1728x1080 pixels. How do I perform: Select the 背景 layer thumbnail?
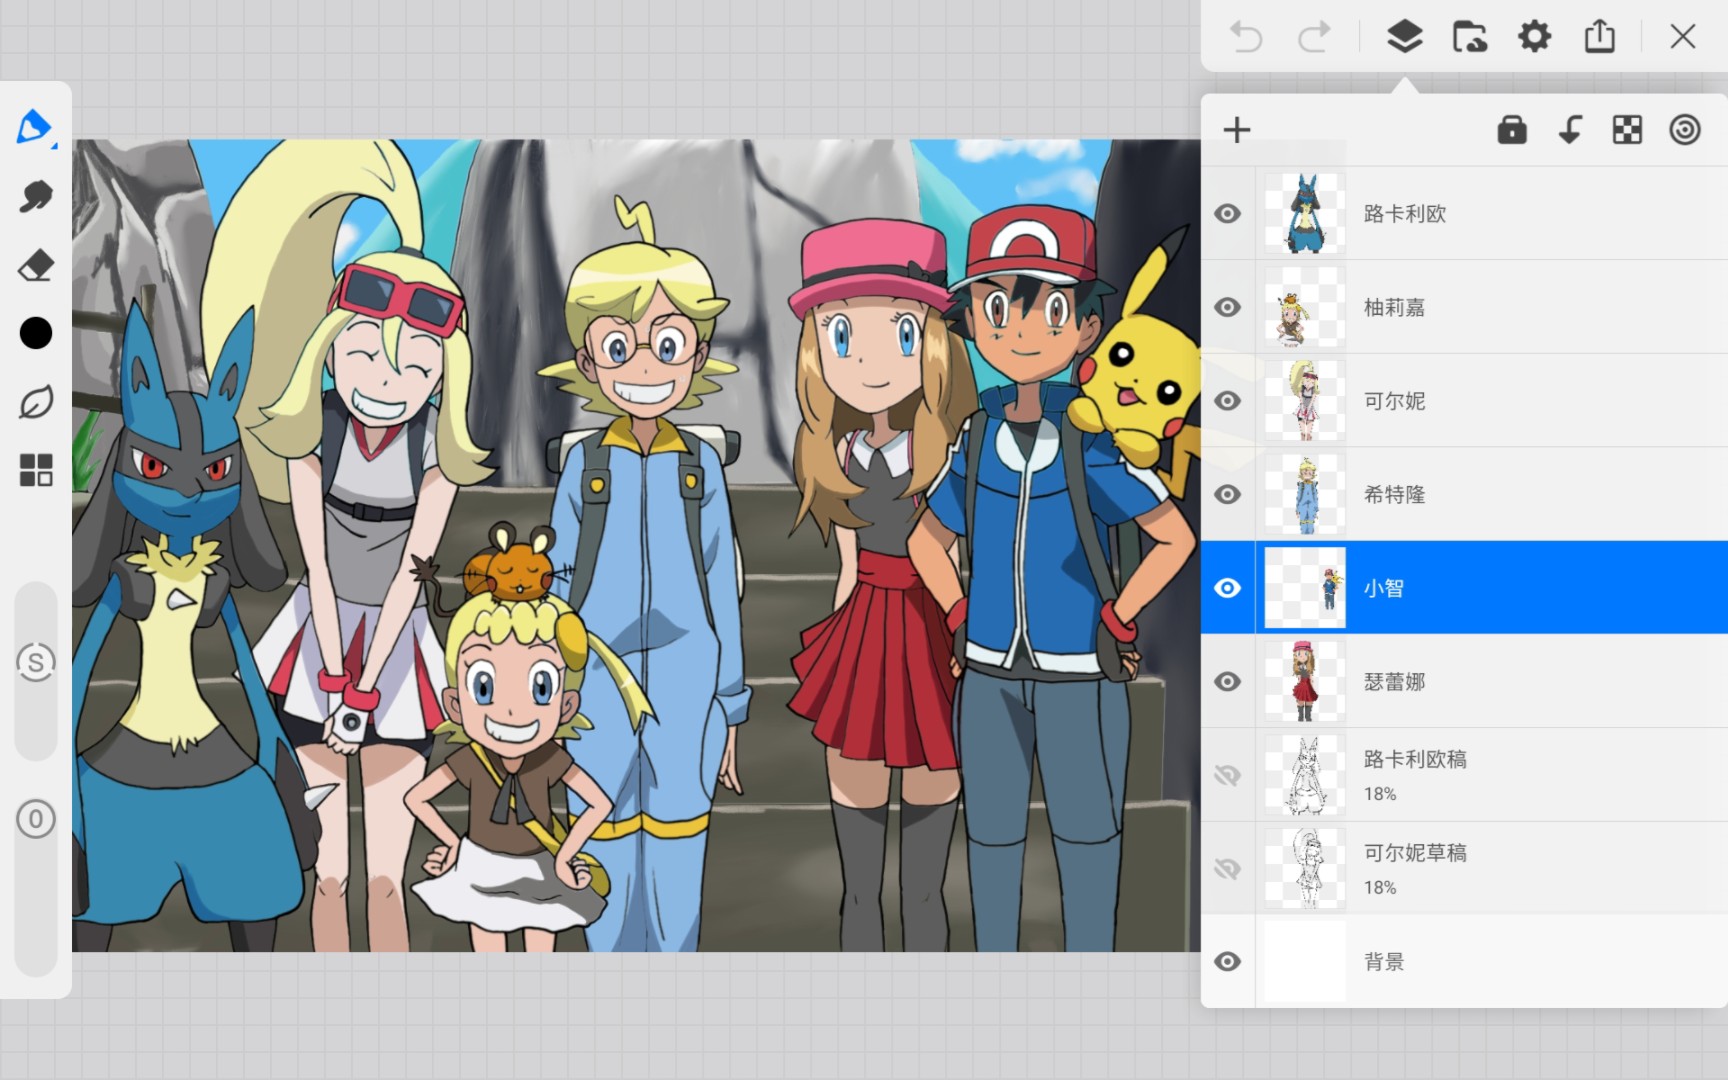pyautogui.click(x=1305, y=962)
